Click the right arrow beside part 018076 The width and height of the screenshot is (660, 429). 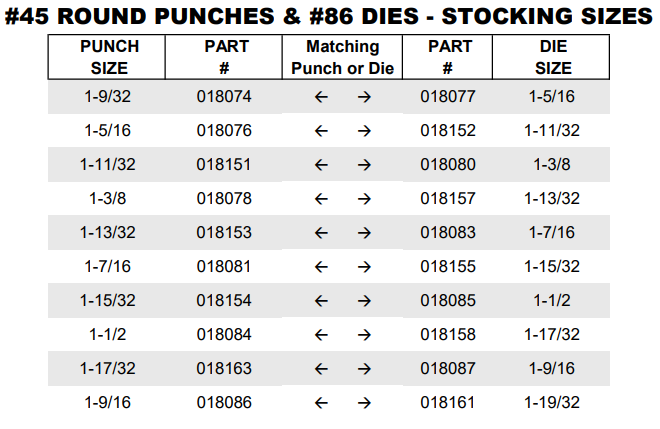click(365, 131)
